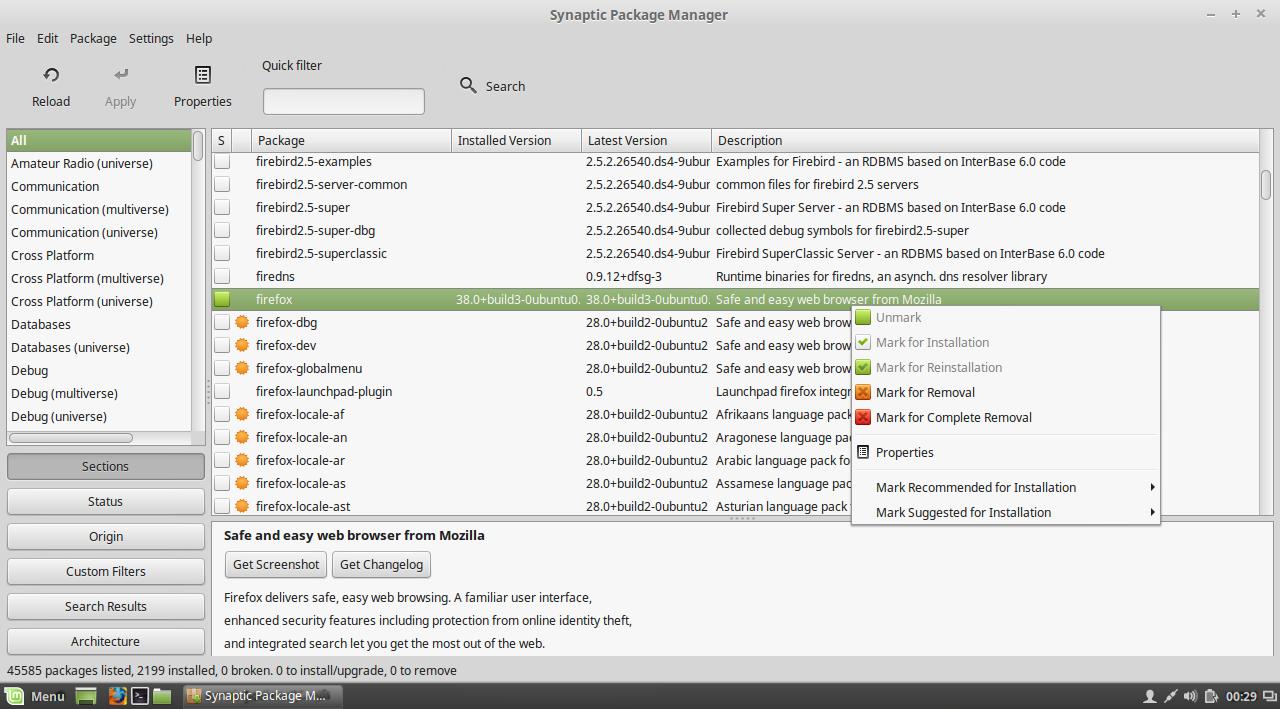This screenshot has height=709, width=1280.
Task: Click the sections list vertical scrollbar
Action: (198, 146)
